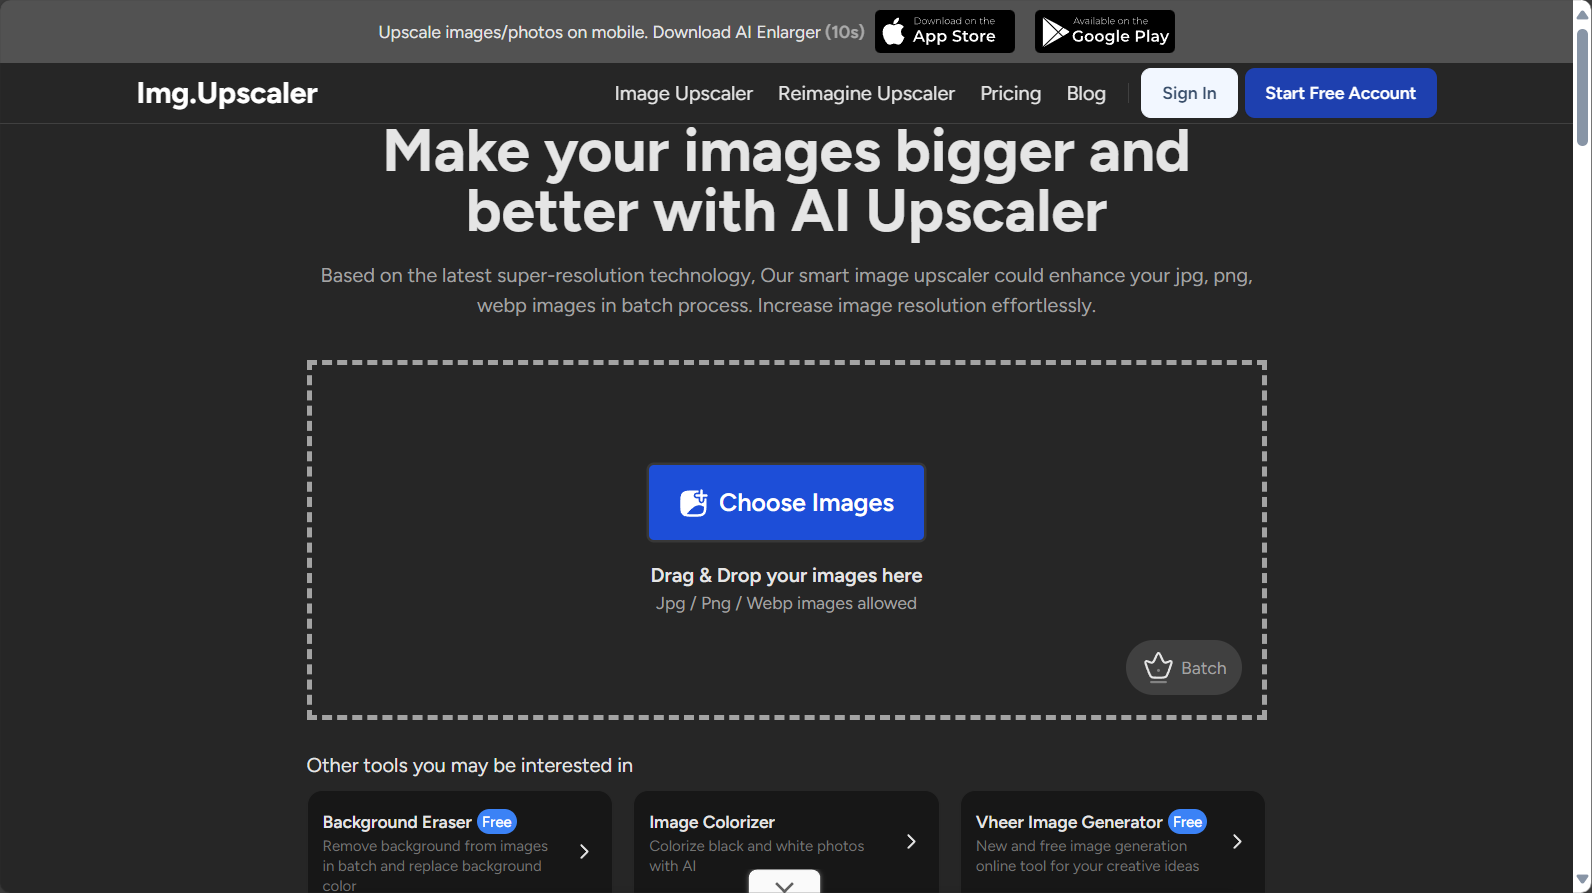Enable Batch mode label
The image size is (1592, 893).
(1203, 668)
